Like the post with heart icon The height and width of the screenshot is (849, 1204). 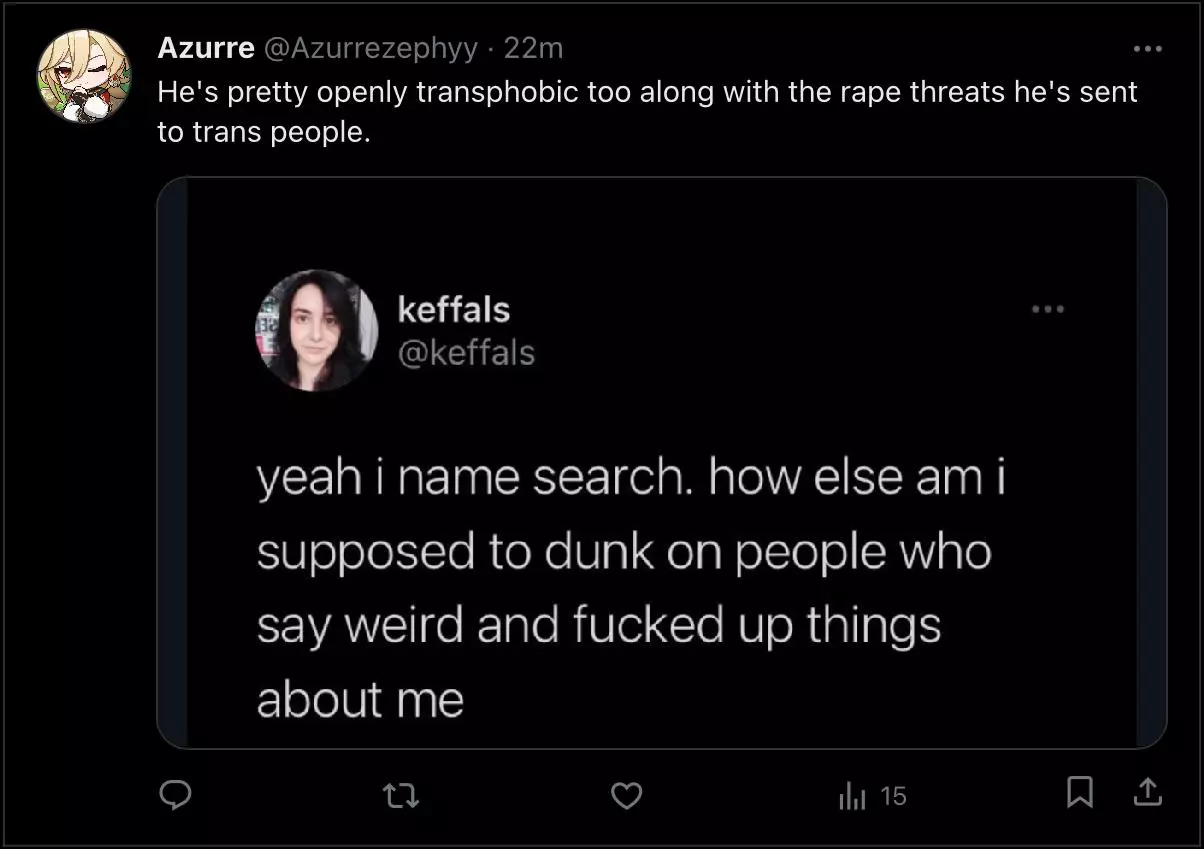[x=626, y=796]
